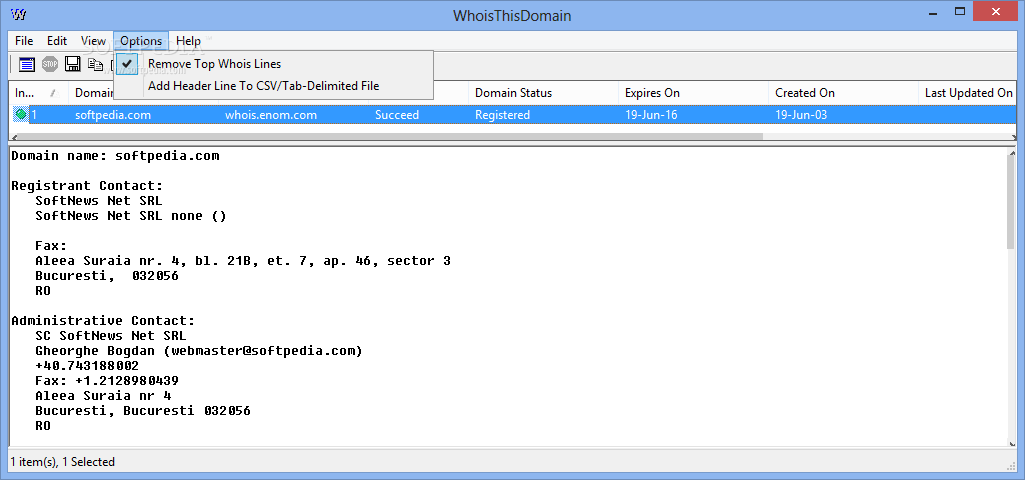1025x480 pixels.
Task: Click the WhoisThisDomain title bar app icon
Action: (19, 14)
